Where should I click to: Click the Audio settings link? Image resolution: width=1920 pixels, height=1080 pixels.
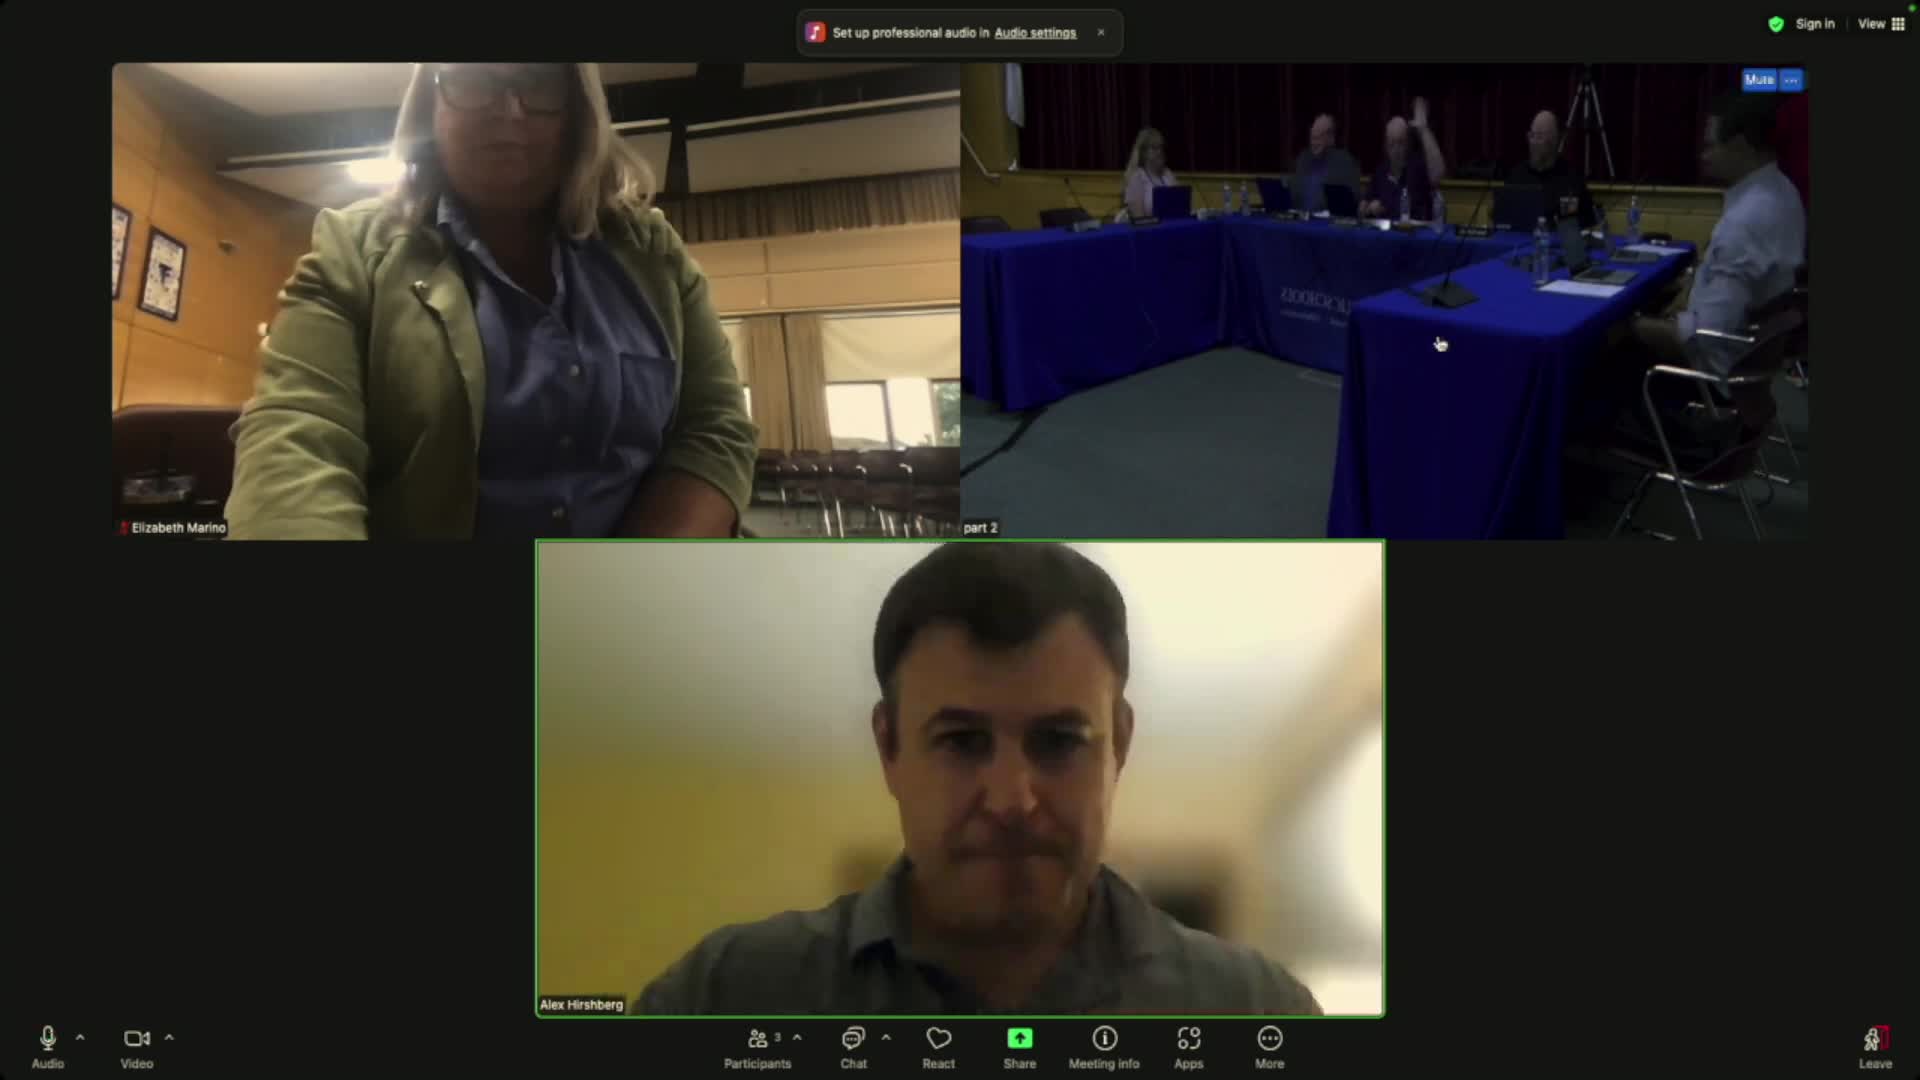tap(1035, 33)
